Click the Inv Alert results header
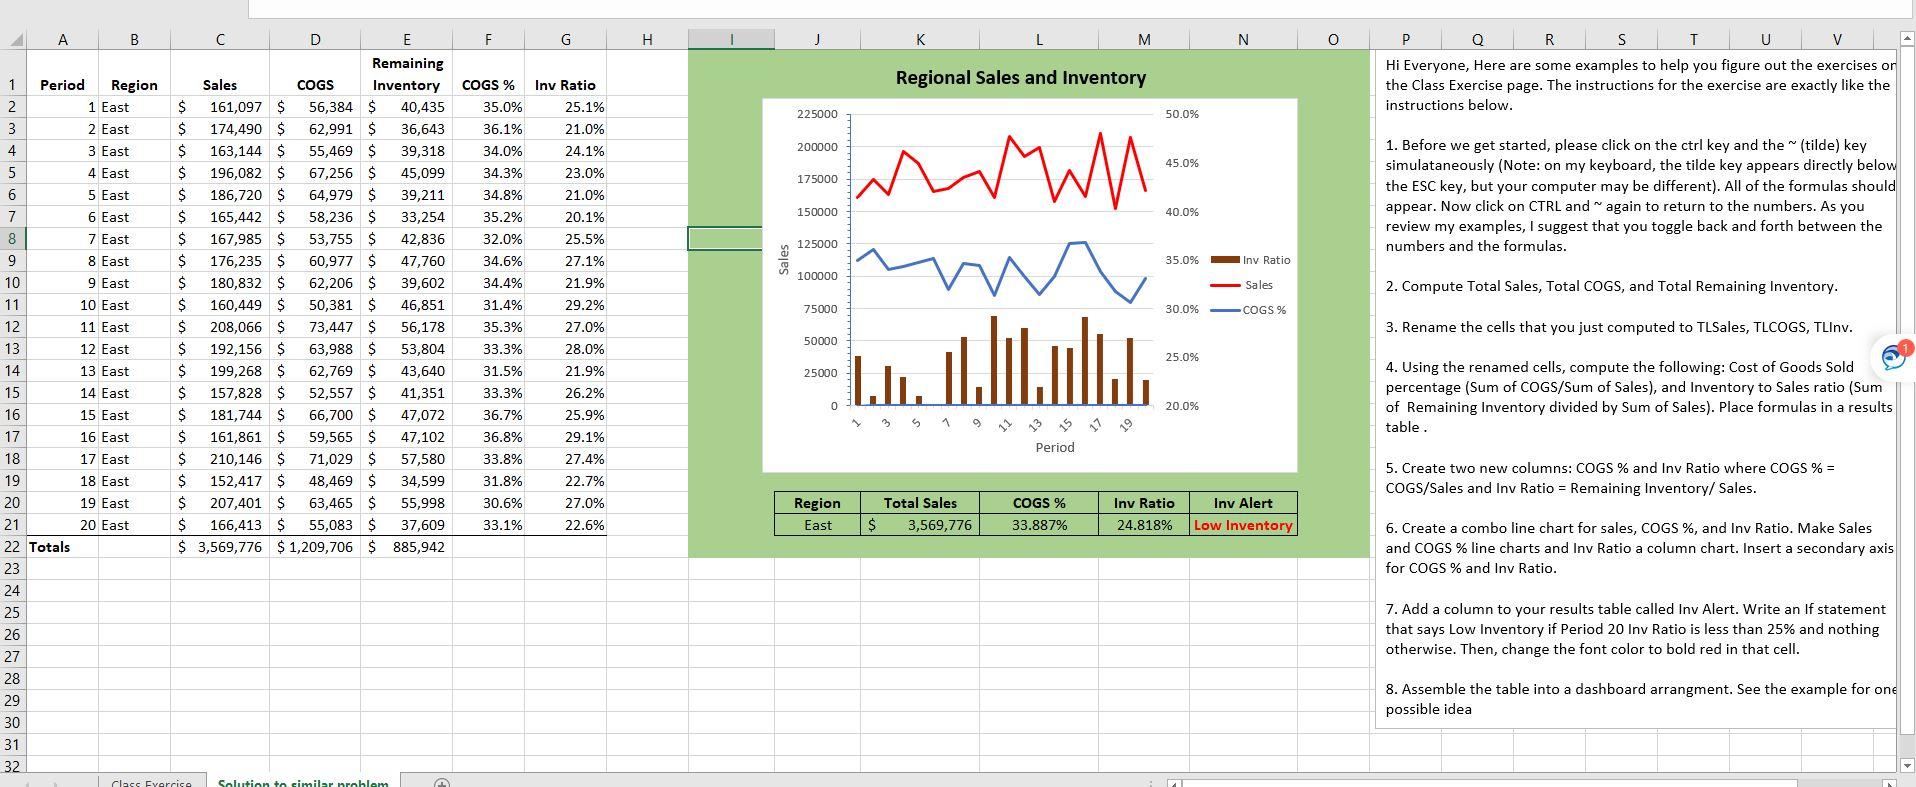Screen dimensions: 1916x787 coord(1243,503)
